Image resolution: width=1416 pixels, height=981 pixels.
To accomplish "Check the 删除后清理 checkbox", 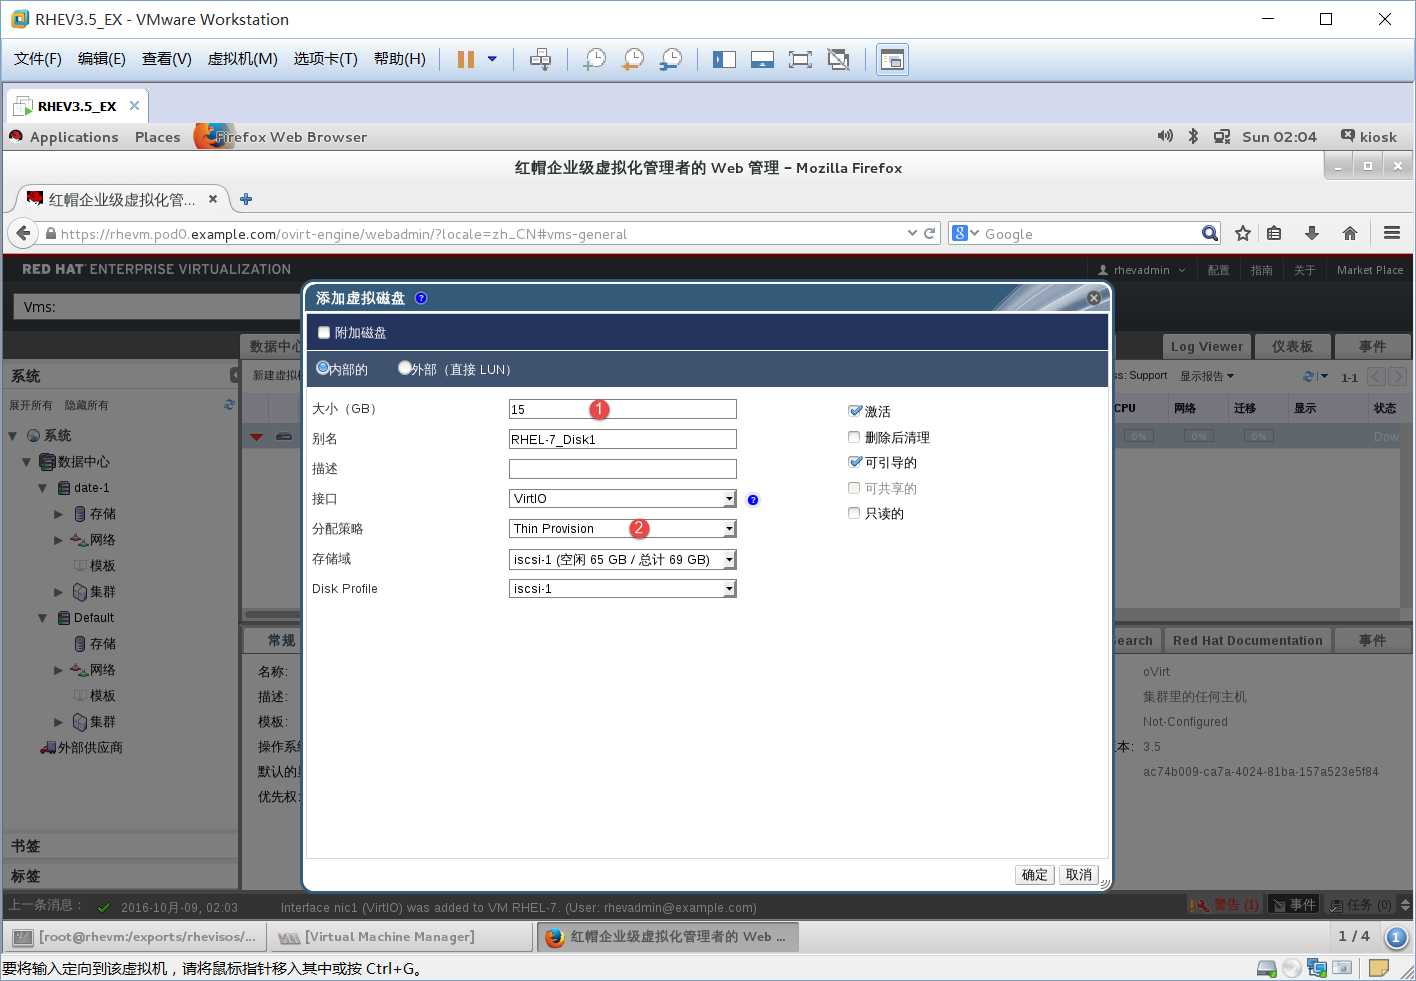I will [x=854, y=437].
